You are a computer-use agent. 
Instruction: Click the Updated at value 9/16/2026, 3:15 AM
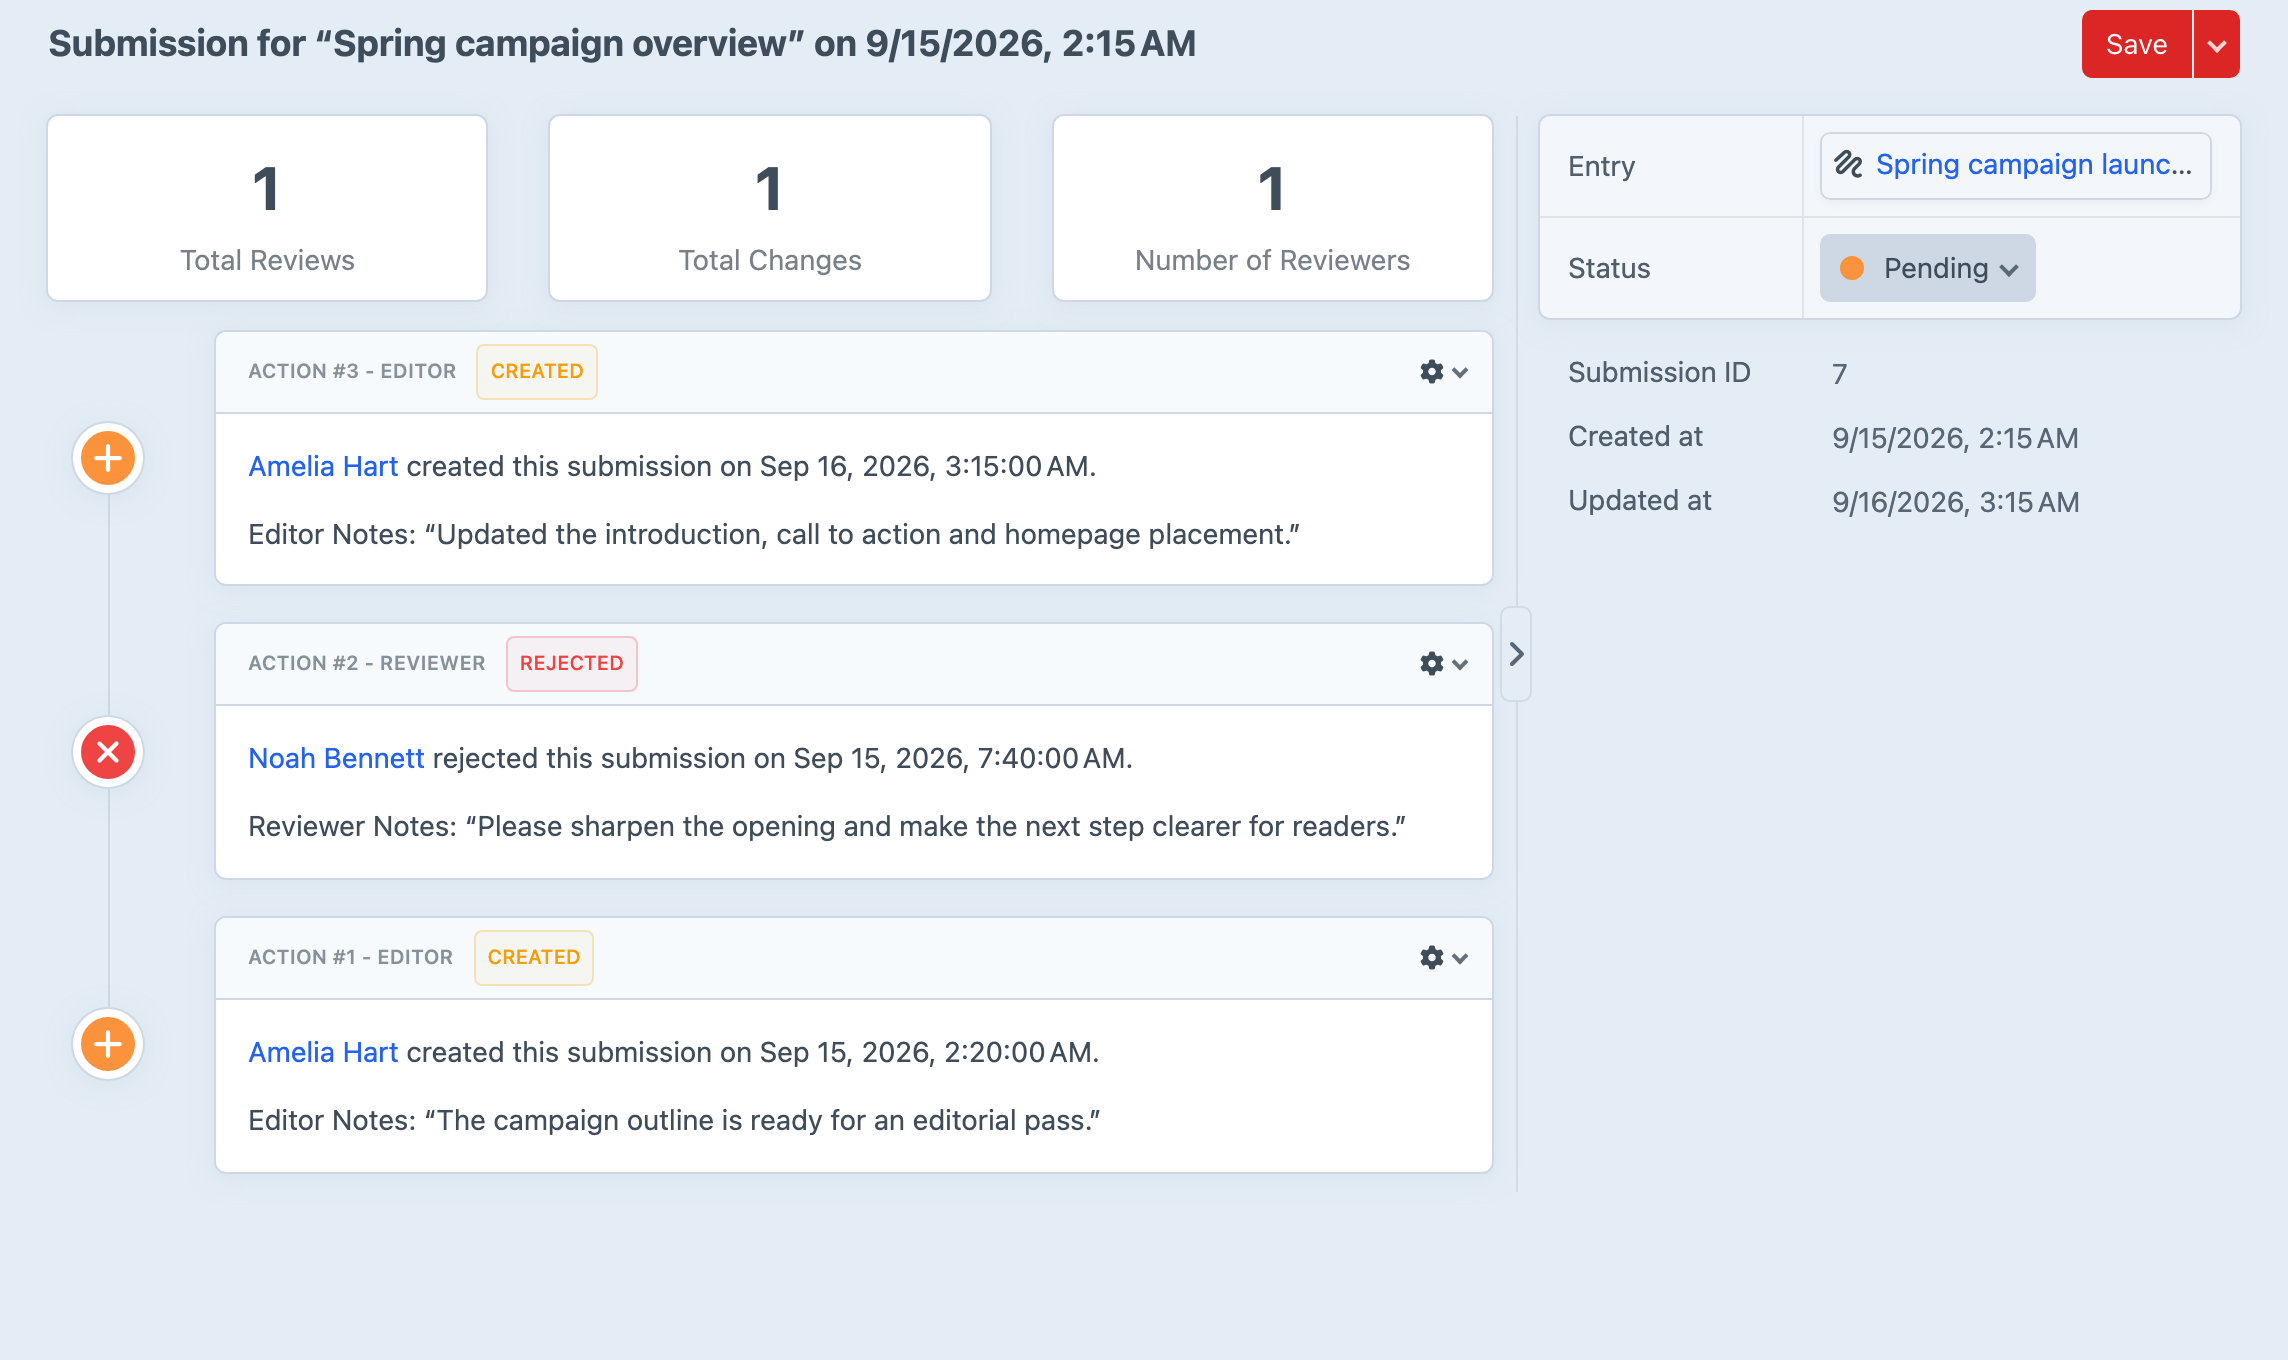pyautogui.click(x=1955, y=502)
